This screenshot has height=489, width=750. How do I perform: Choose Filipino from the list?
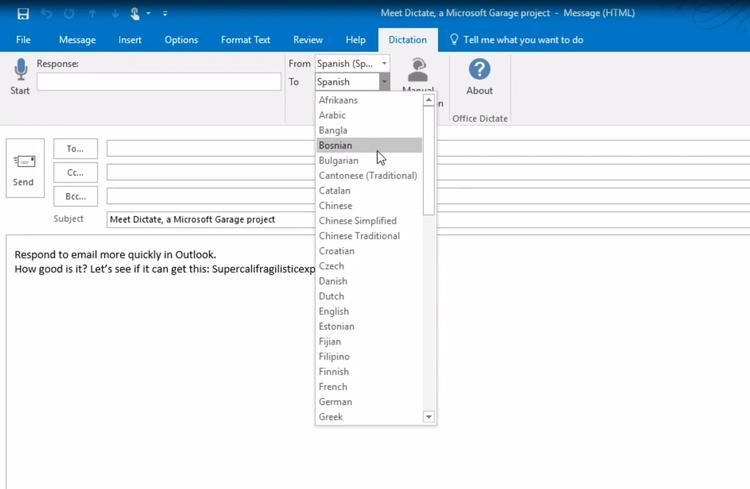click(x=369, y=356)
